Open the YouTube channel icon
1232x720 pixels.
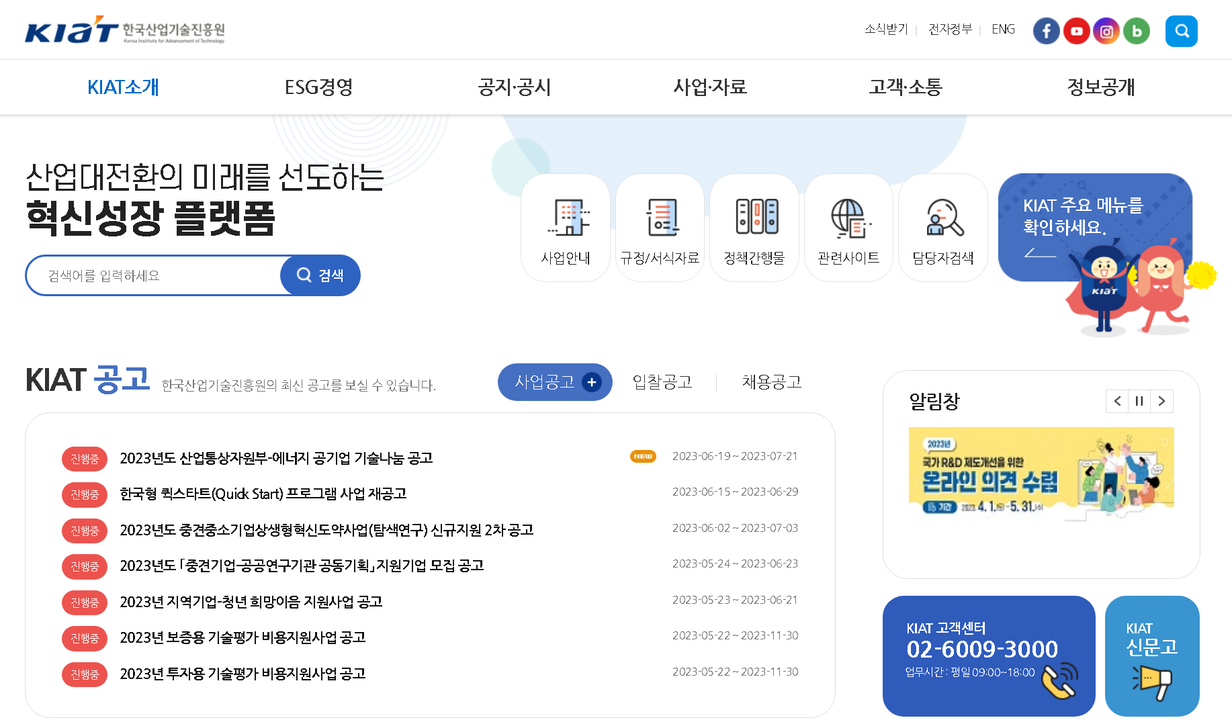click(x=1076, y=31)
